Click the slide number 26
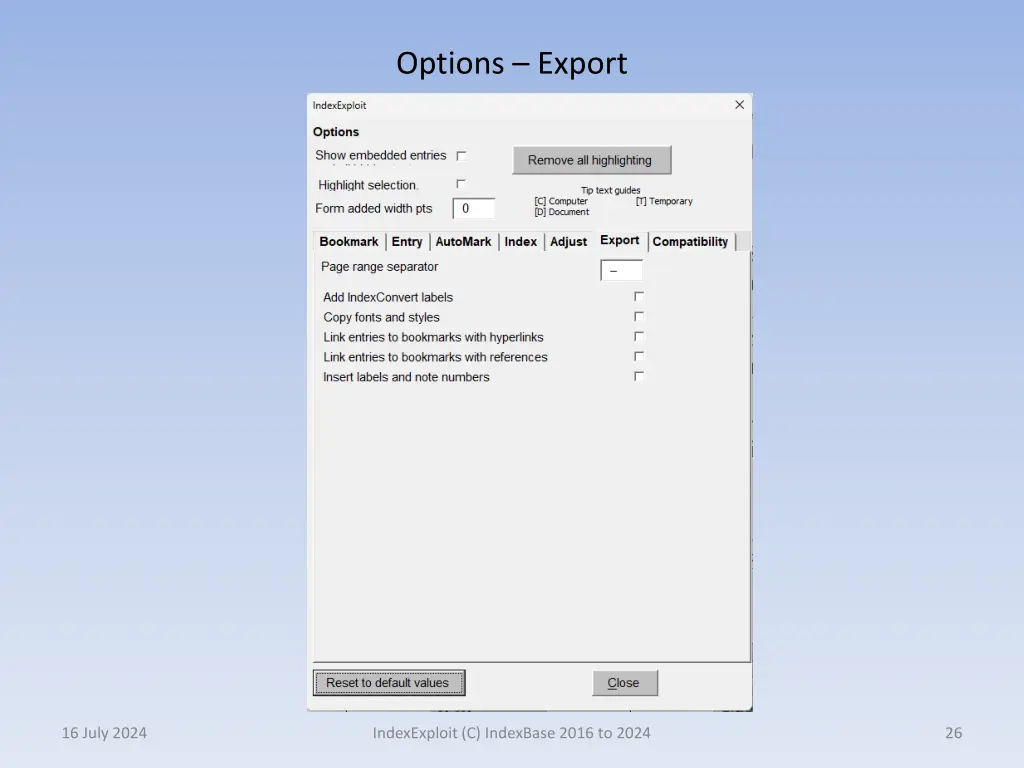This screenshot has width=1024, height=768. 953,733
